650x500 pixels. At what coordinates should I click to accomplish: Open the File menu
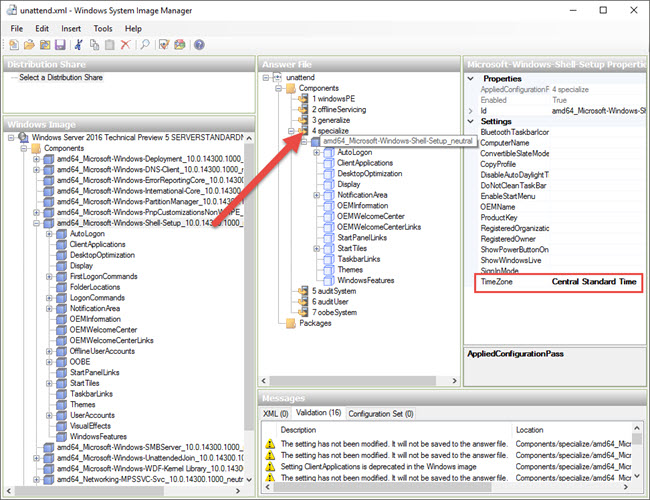coord(17,29)
